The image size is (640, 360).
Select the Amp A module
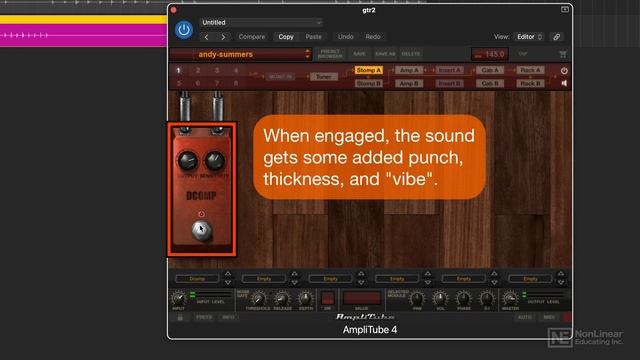[x=409, y=70]
